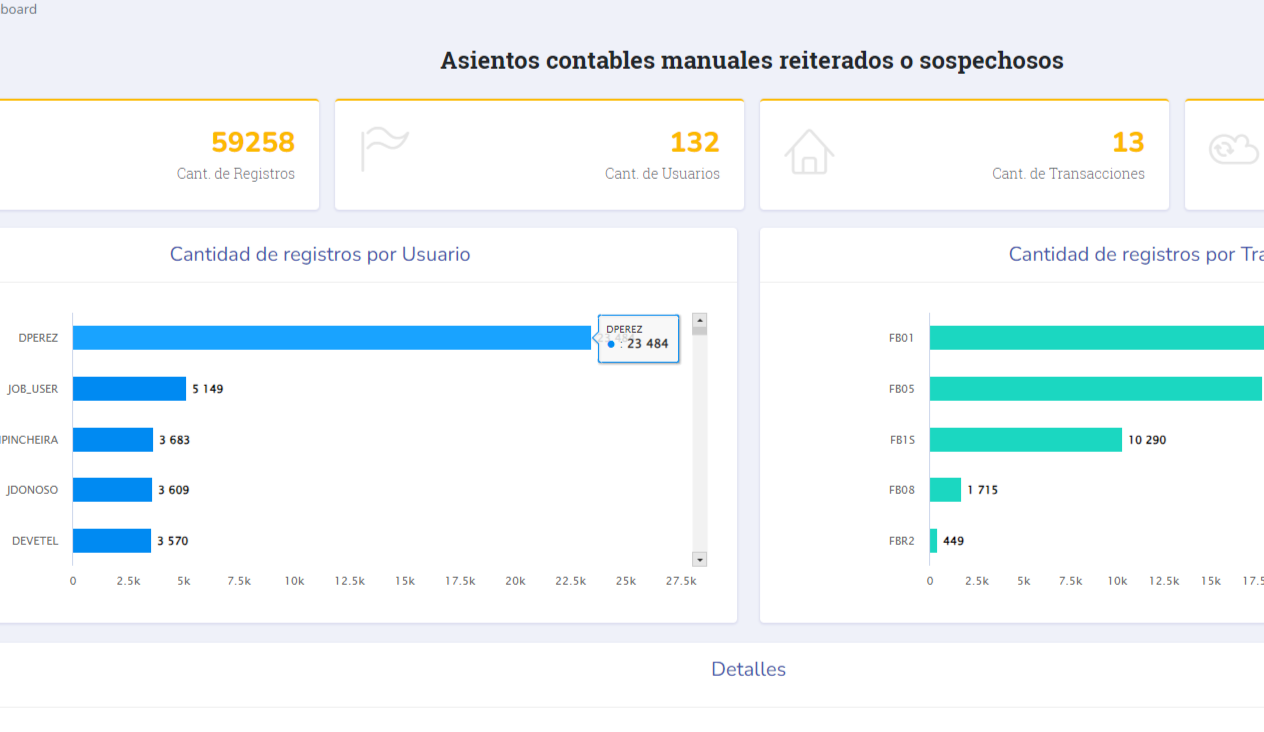Click the FB08 axis label
This screenshot has width=1264, height=732.
click(x=902, y=490)
